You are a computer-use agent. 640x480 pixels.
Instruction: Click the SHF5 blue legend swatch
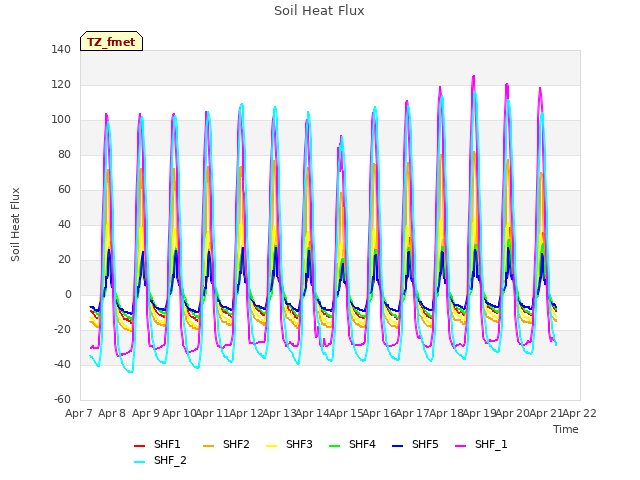397,446
